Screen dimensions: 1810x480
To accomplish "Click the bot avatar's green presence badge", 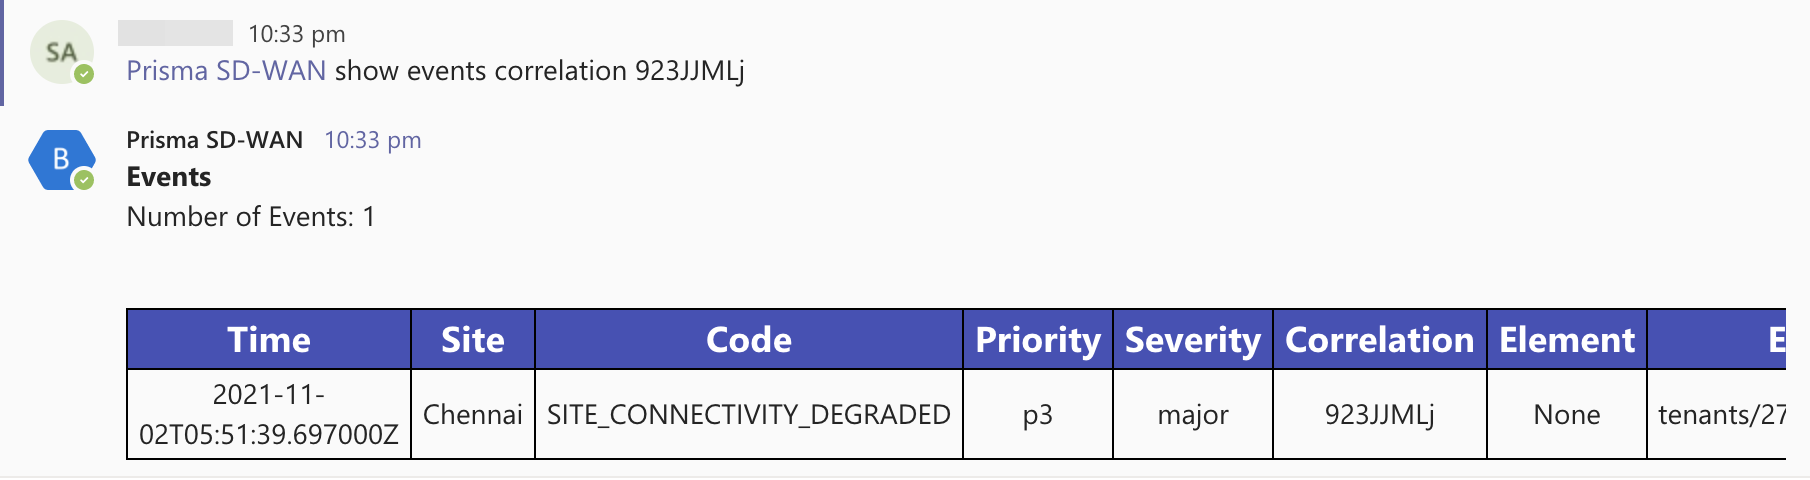I will click(85, 180).
